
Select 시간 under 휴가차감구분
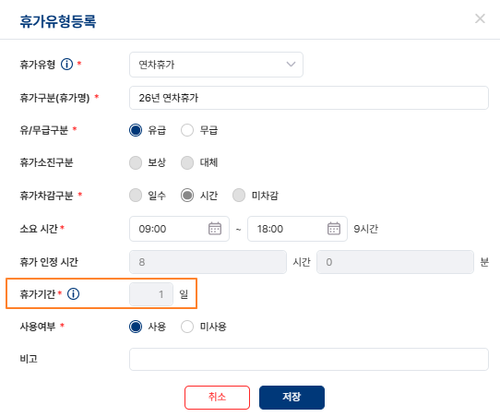[x=187, y=195]
